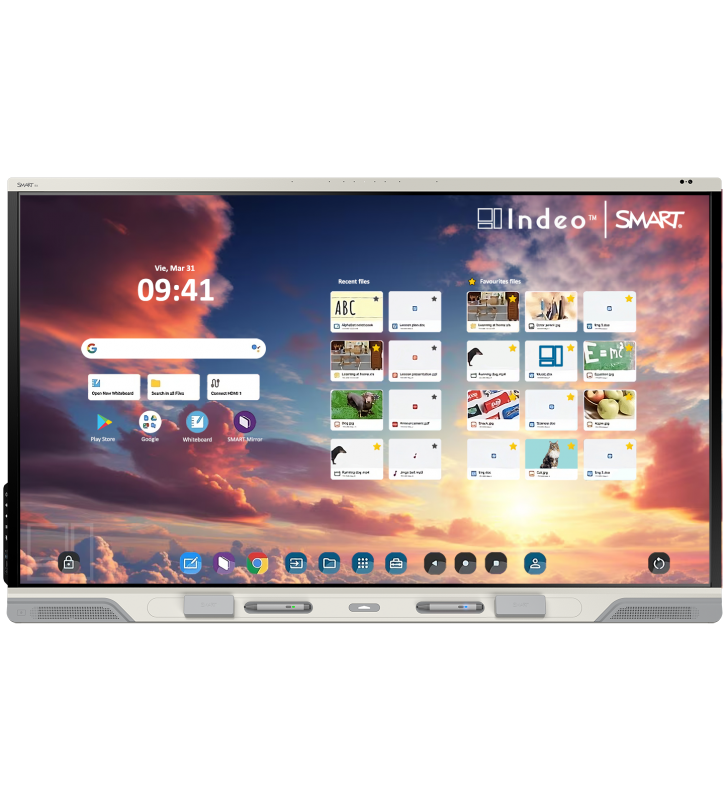The image size is (728, 800).
Task: Open Running dog.mp4 in Recent files
Action: point(356,459)
